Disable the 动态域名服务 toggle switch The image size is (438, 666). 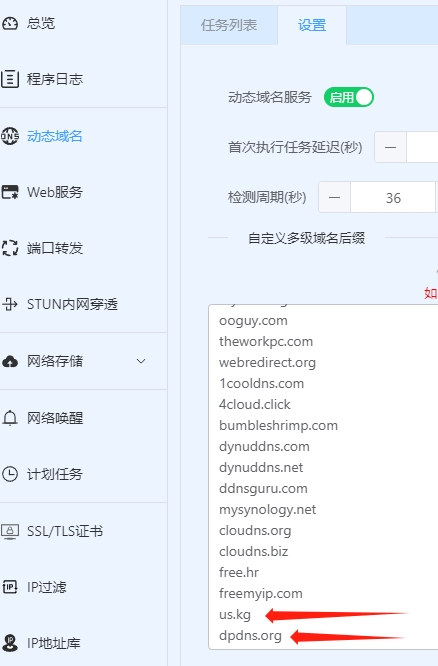pyautogui.click(x=349, y=97)
